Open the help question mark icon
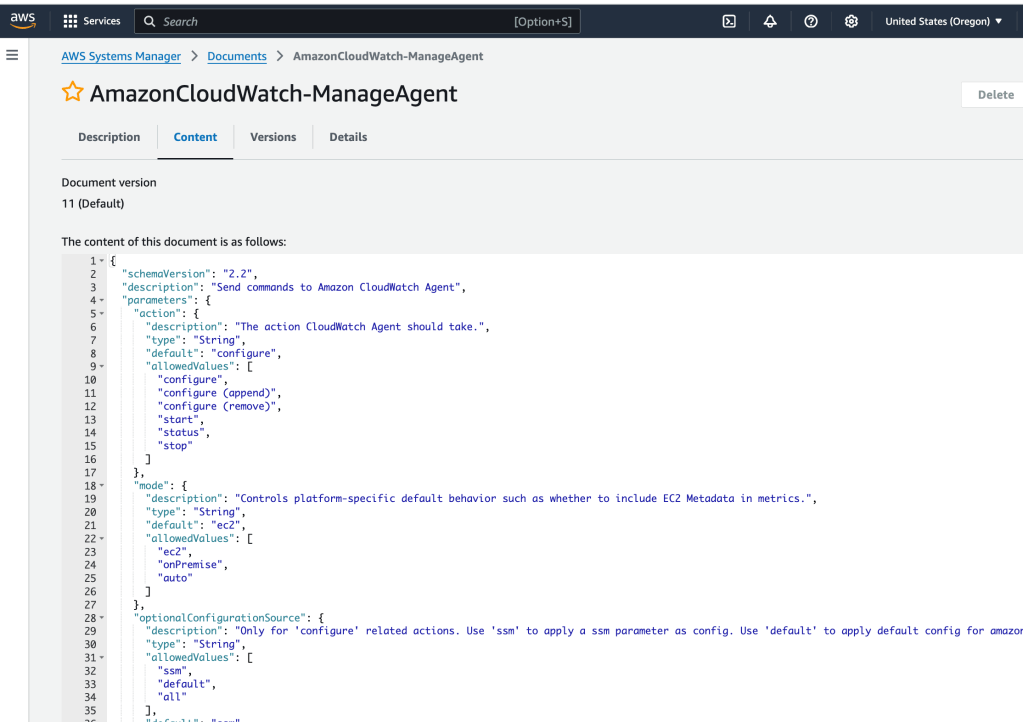The width and height of the screenshot is (1023, 722). [811, 21]
